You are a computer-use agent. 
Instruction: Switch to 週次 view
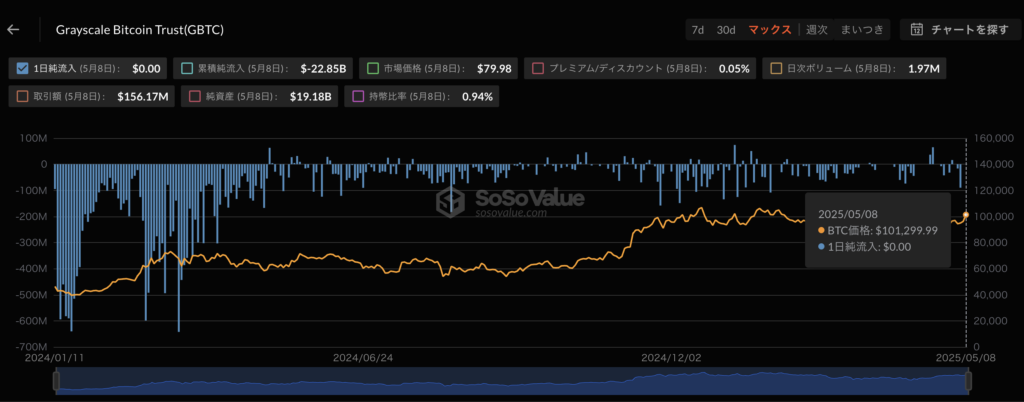pos(817,30)
